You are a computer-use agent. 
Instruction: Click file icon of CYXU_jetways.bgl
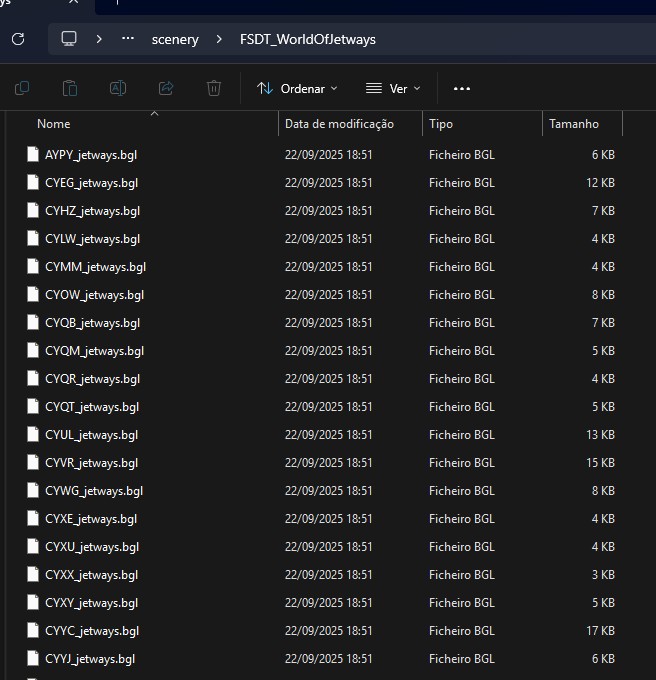coord(33,546)
